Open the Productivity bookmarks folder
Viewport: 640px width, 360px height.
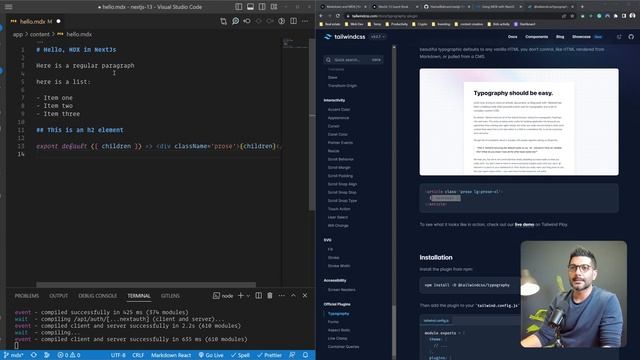click(396, 24)
